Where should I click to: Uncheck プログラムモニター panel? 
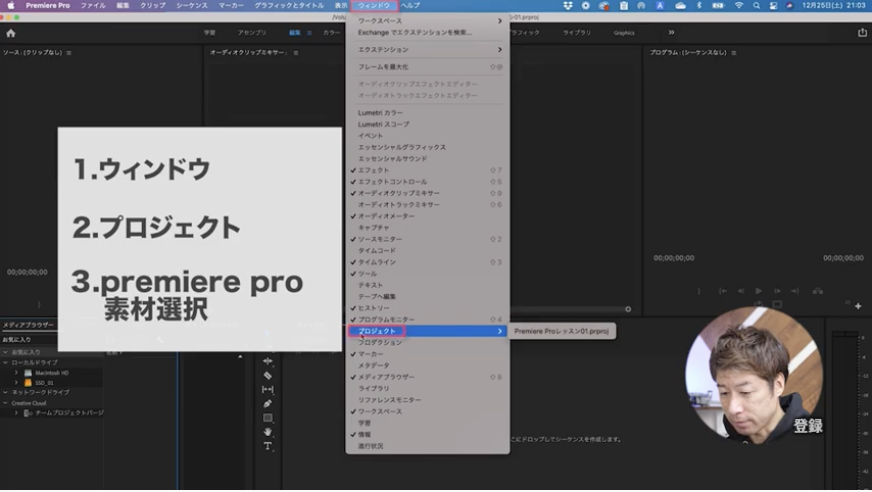pos(427,320)
